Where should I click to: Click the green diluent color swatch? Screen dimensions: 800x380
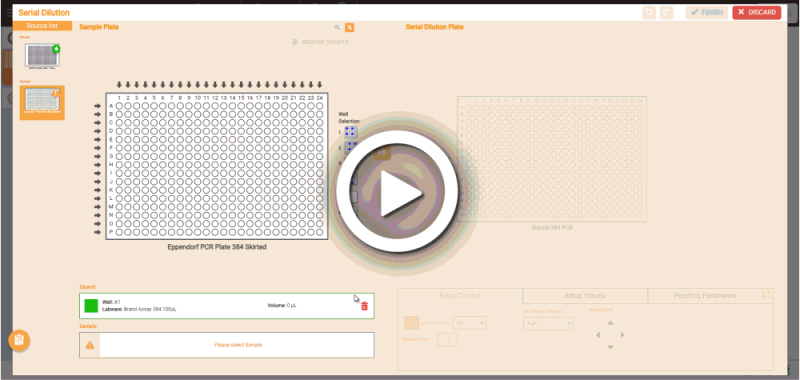pos(91,306)
